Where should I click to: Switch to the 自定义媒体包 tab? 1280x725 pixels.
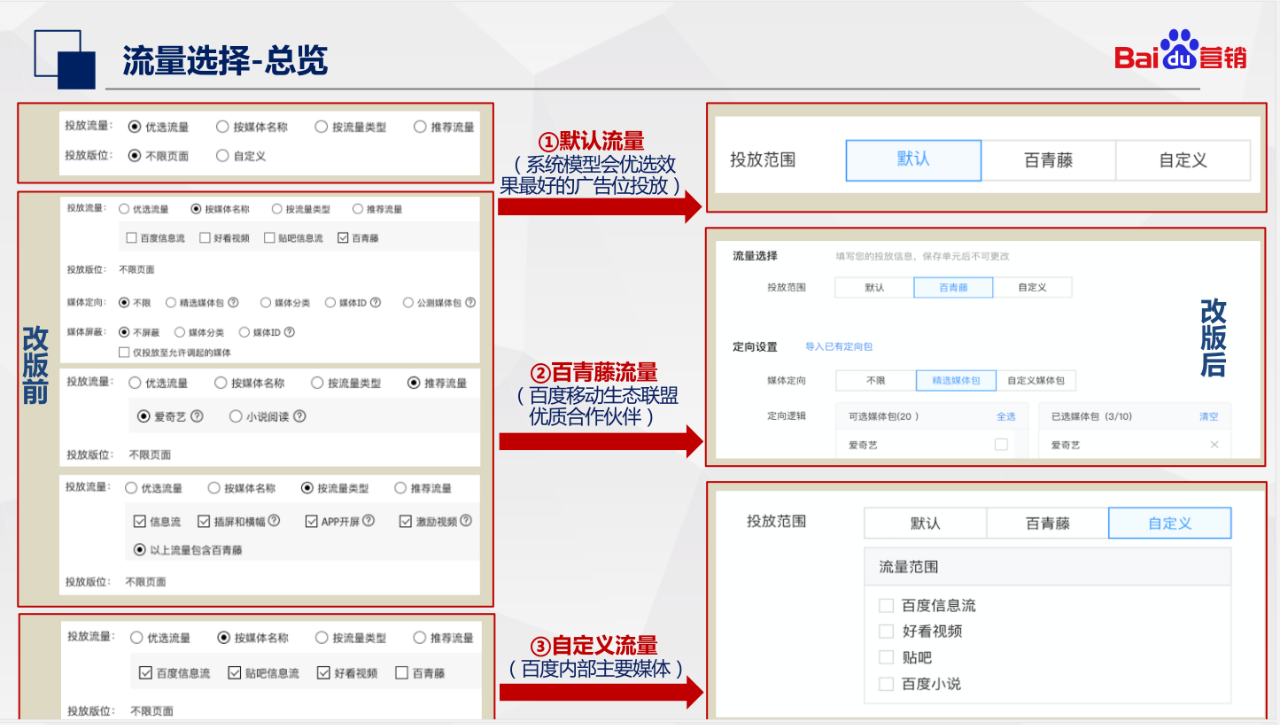[x=1036, y=381]
